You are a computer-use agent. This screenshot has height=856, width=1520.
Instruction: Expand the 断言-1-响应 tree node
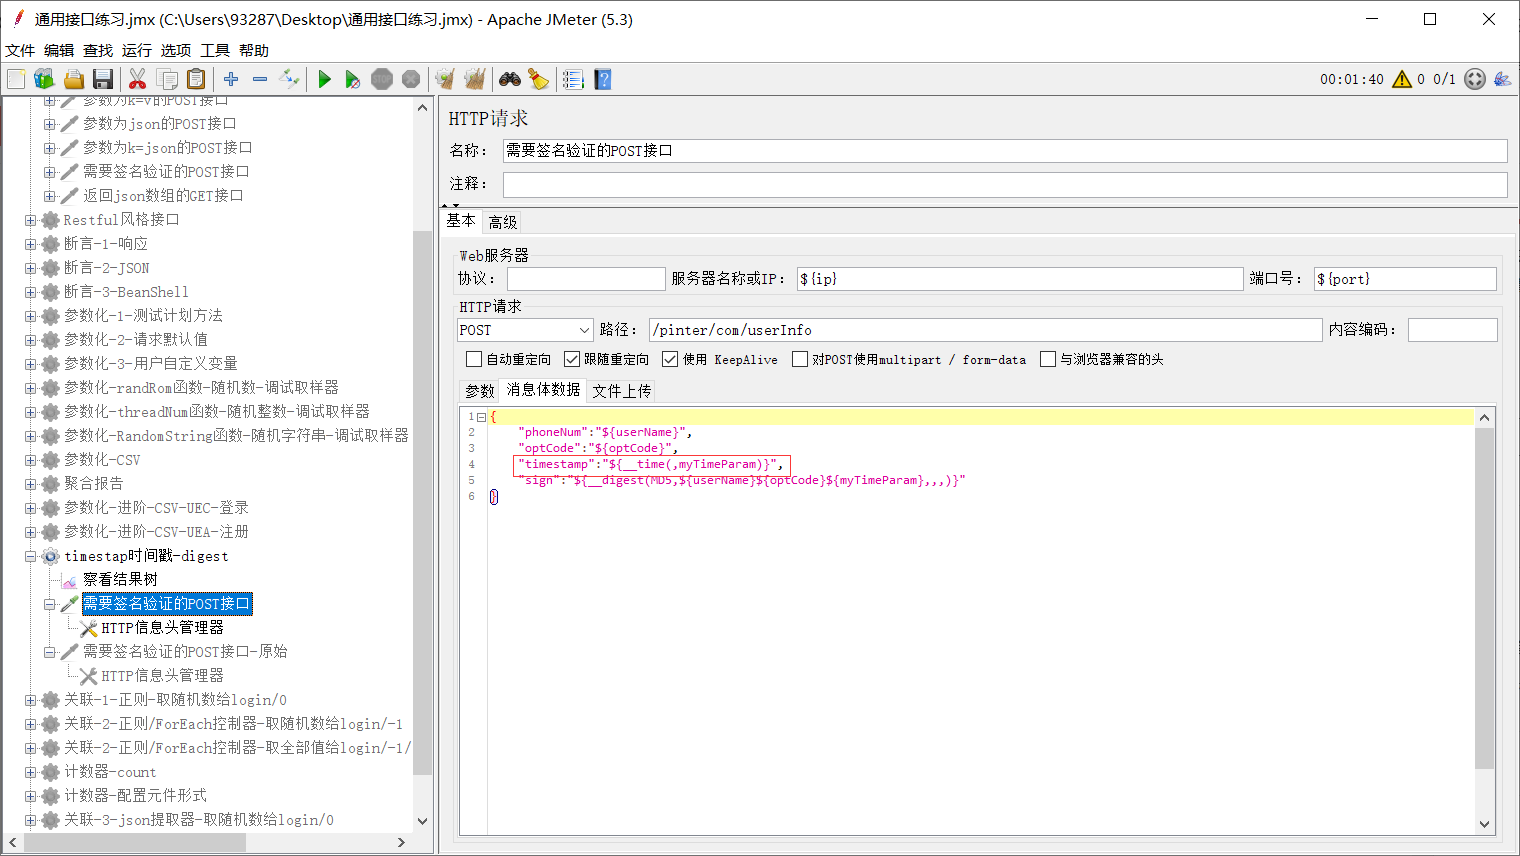tap(30, 244)
